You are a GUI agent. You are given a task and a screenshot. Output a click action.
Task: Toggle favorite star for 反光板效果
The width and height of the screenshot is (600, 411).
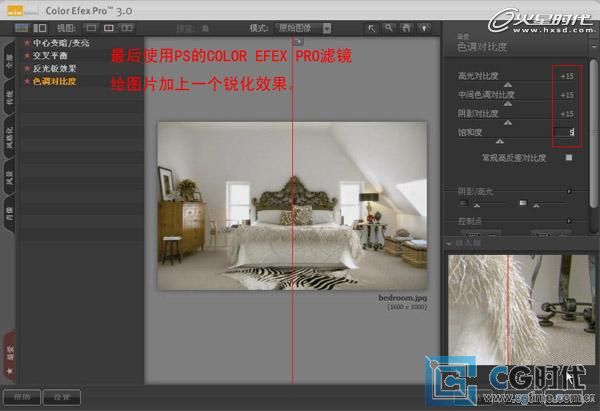(x=27, y=68)
